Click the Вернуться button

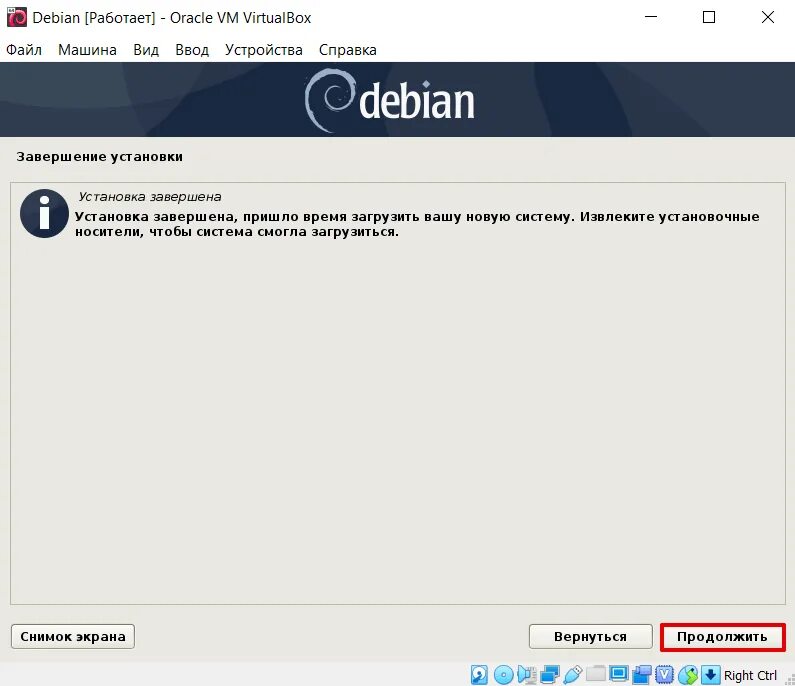[591, 637]
